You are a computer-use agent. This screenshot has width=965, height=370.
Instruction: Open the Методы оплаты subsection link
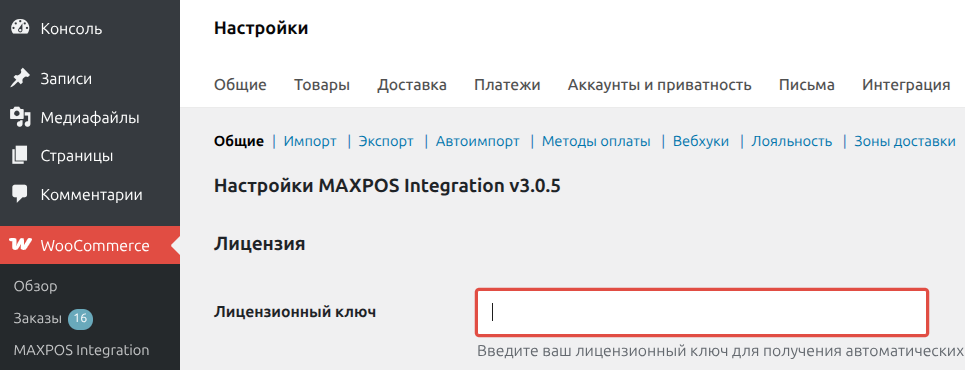(x=596, y=142)
